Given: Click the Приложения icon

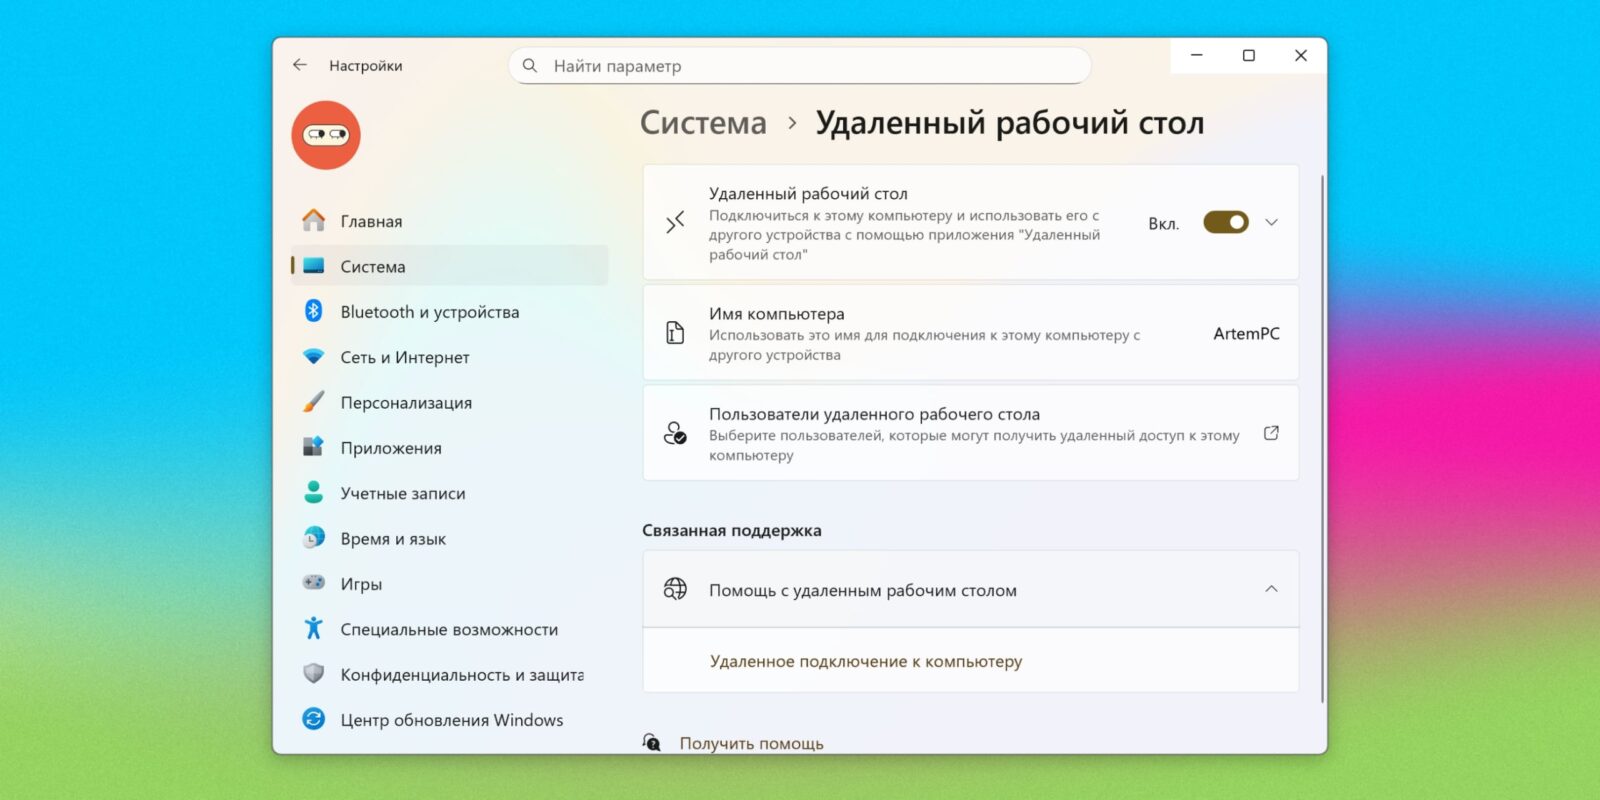Looking at the screenshot, I should (314, 447).
